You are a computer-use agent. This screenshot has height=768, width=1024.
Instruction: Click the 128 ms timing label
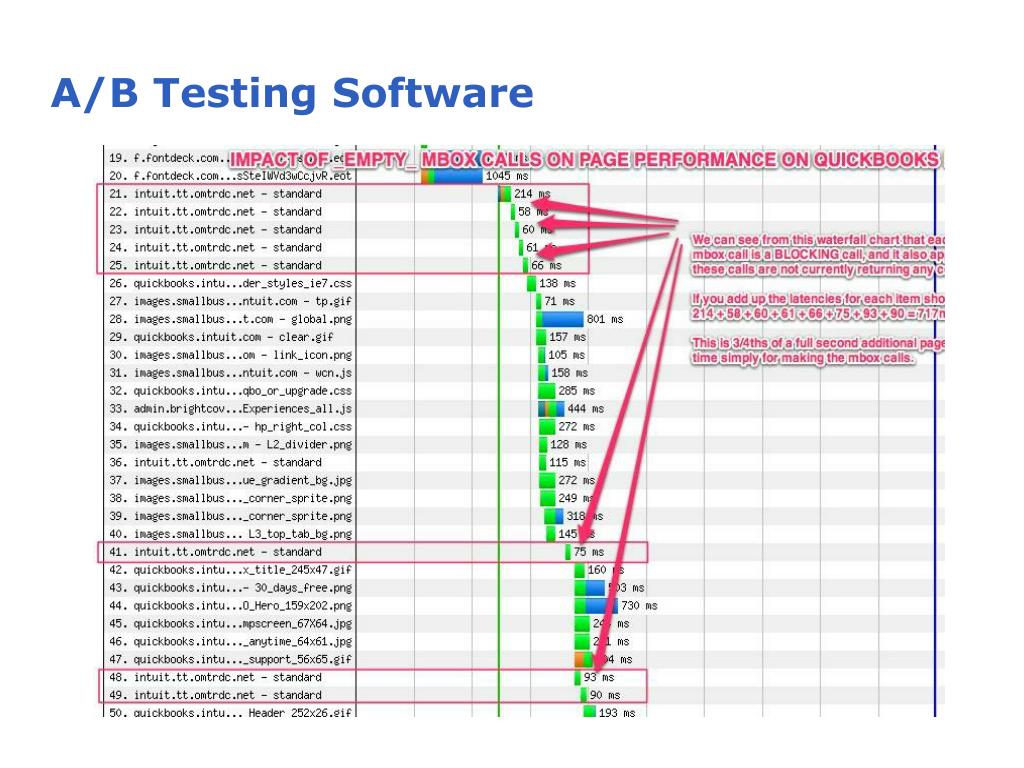[x=569, y=445]
